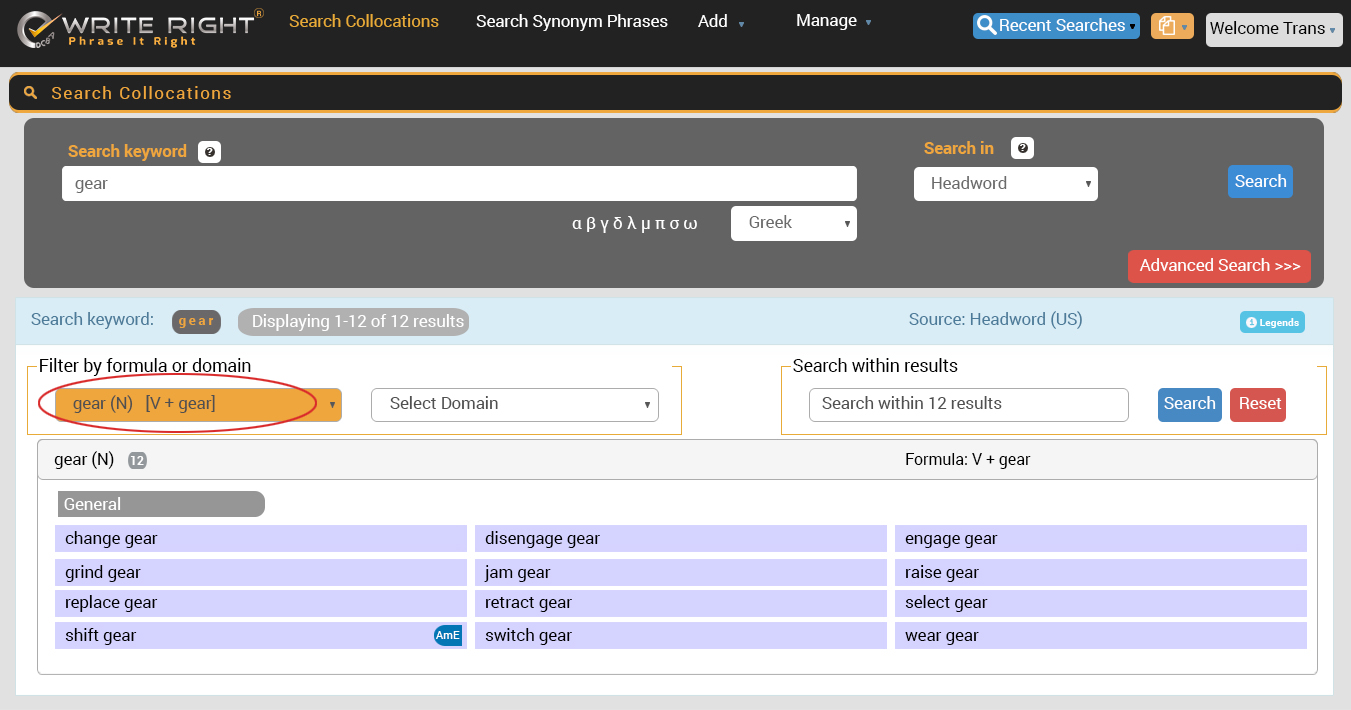
Task: Click help icon beside Search in
Action: pyautogui.click(x=1022, y=149)
